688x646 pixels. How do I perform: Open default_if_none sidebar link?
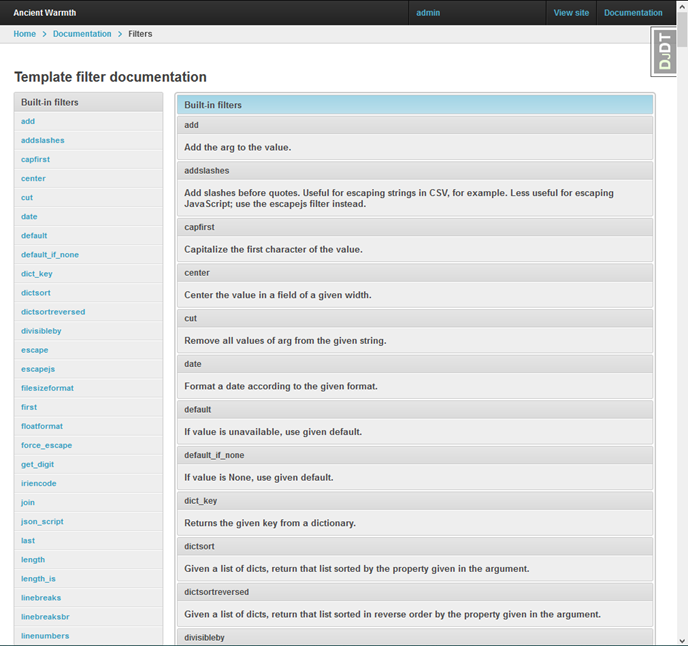click(49, 254)
